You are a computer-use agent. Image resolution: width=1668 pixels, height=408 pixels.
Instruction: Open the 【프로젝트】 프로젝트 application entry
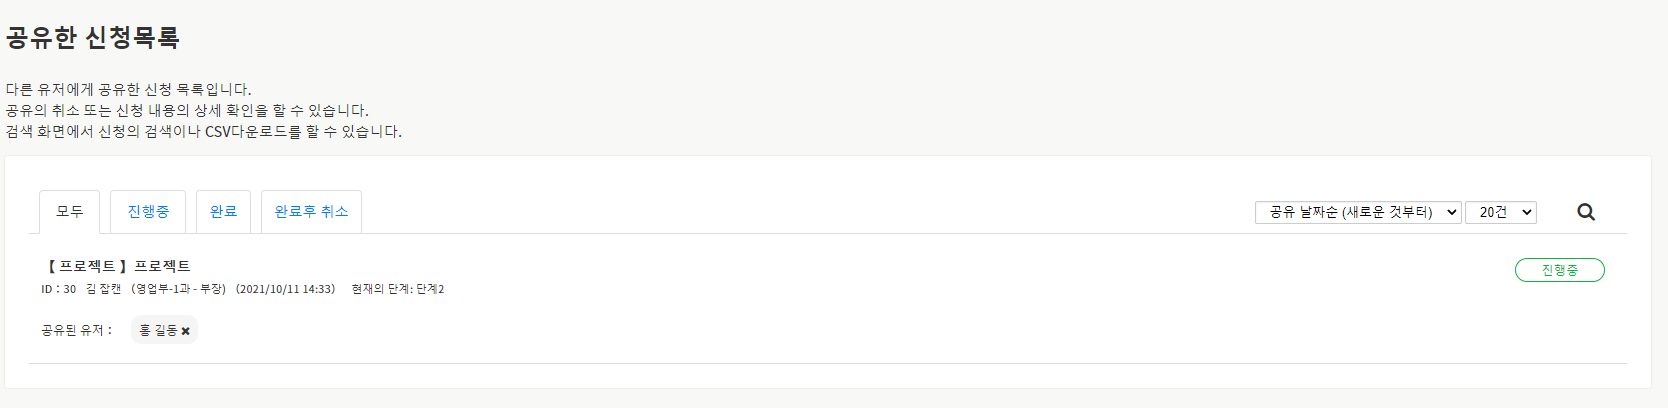click(116, 266)
